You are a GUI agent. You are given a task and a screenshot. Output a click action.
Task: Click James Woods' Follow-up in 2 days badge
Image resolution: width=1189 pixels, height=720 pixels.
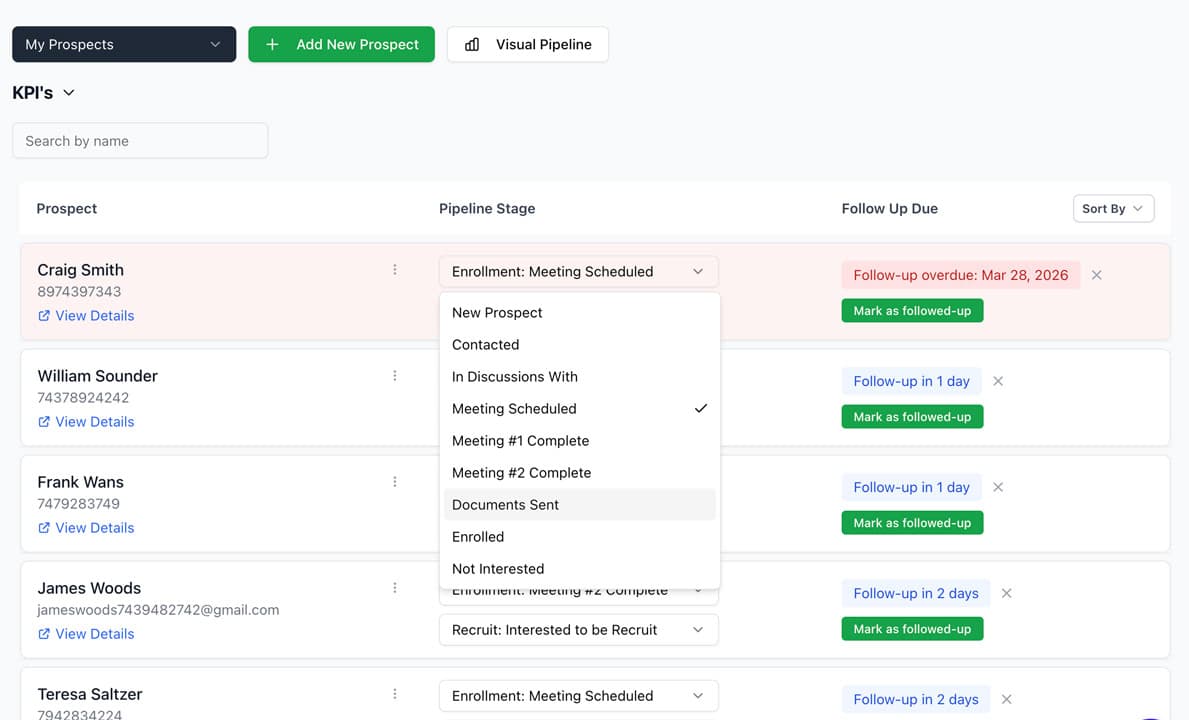pyautogui.click(x=916, y=593)
